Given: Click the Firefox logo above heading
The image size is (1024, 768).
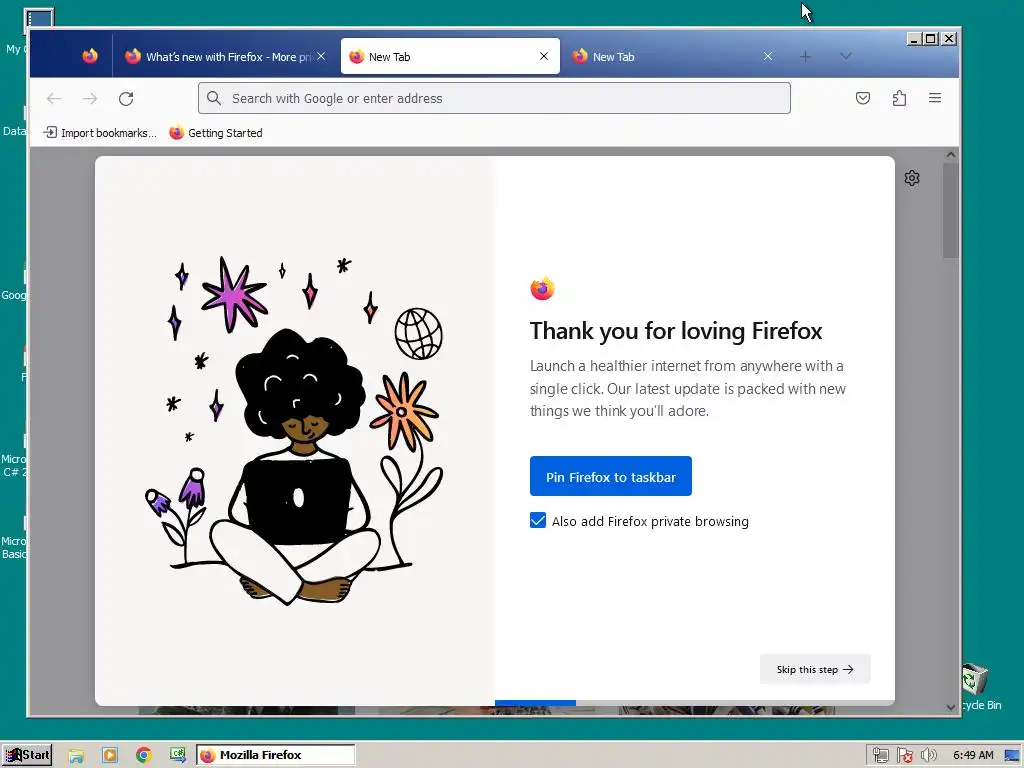Looking at the screenshot, I should coord(542,288).
